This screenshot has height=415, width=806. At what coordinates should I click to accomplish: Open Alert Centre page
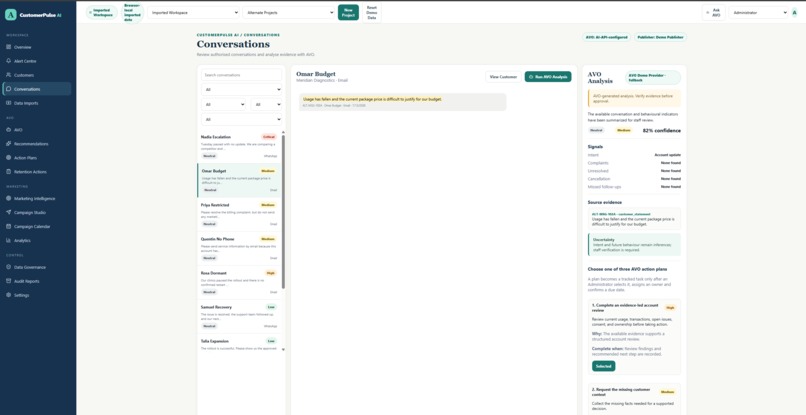[35, 61]
